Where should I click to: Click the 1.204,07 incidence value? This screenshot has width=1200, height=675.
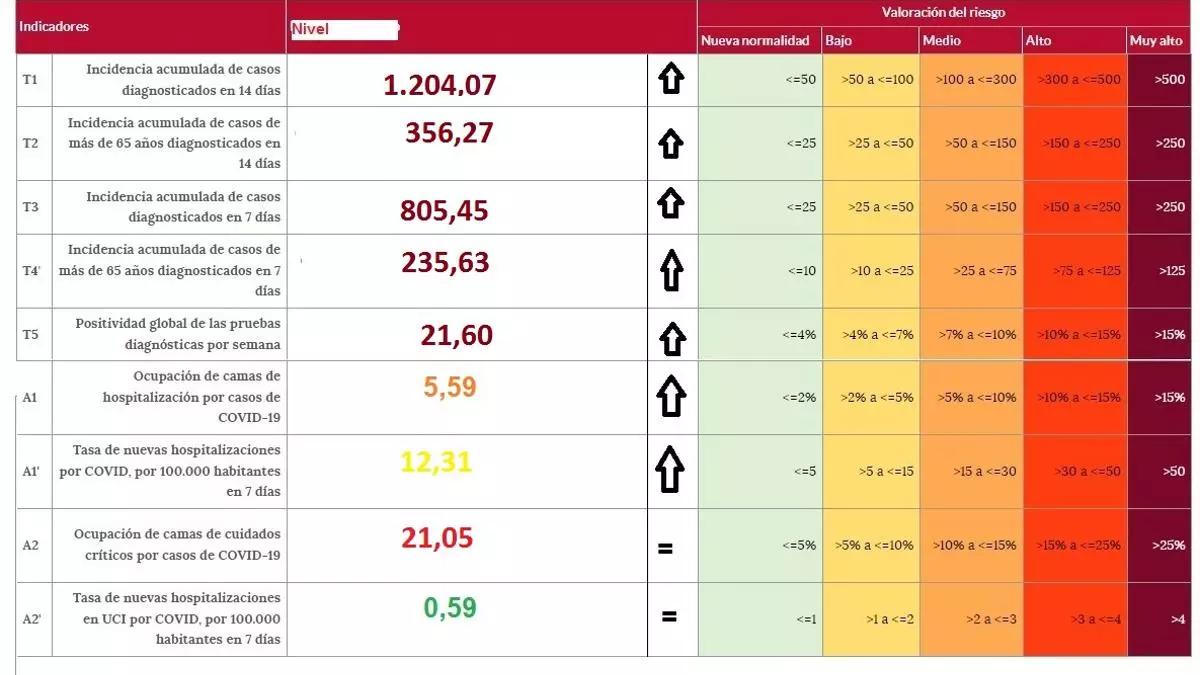click(440, 85)
